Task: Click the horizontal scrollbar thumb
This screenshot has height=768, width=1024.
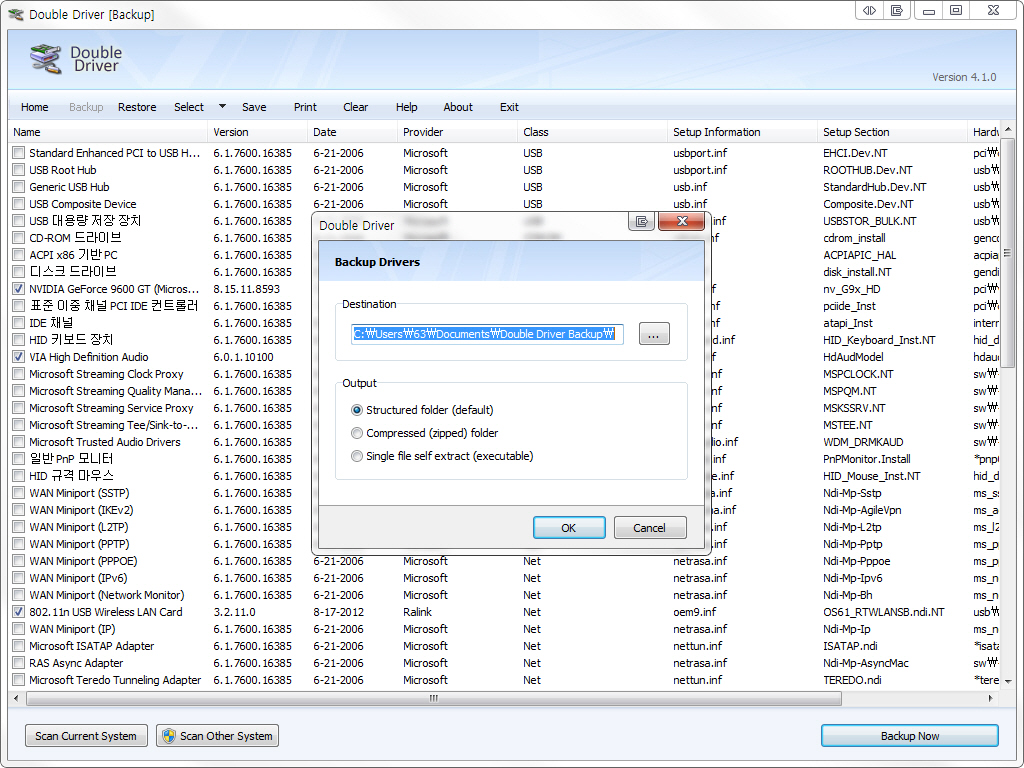Action: [434, 698]
